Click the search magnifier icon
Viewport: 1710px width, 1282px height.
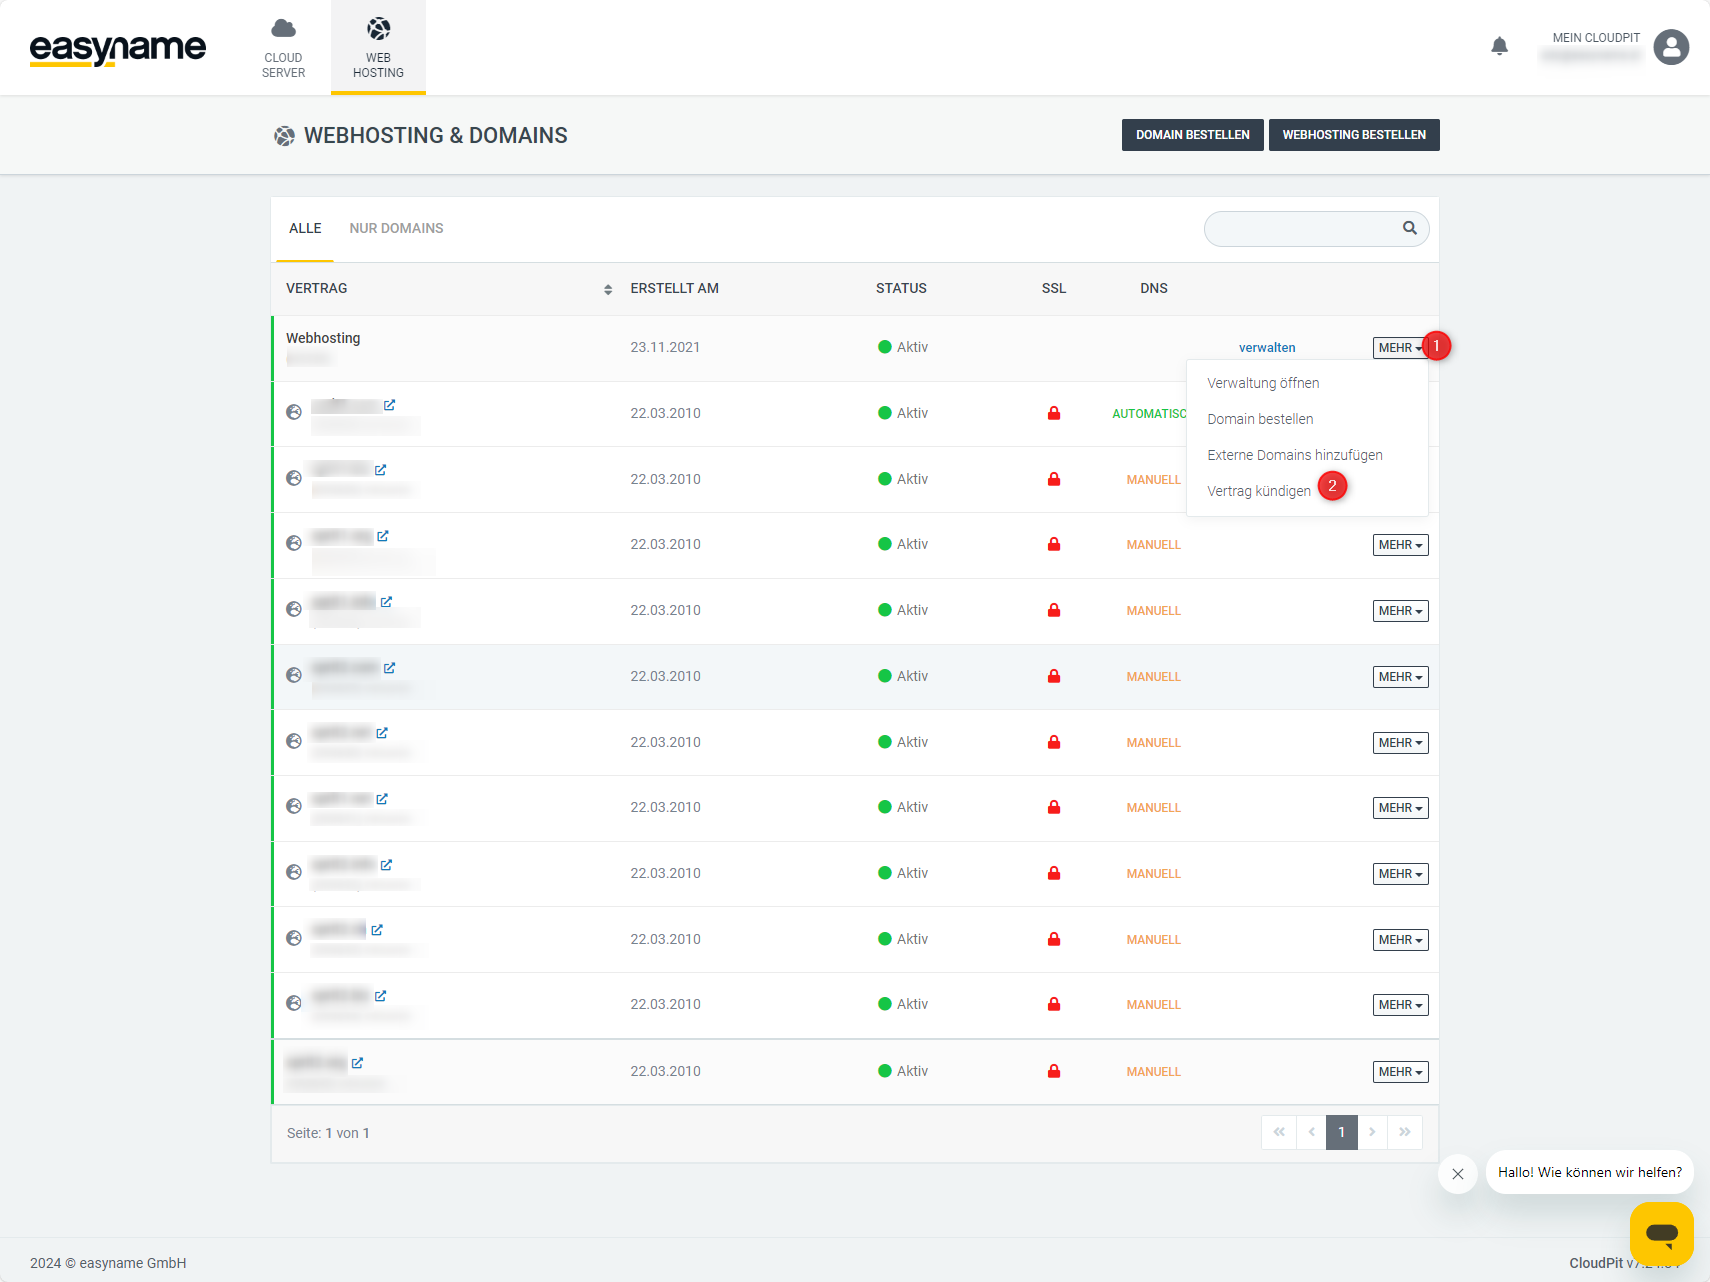click(1409, 228)
